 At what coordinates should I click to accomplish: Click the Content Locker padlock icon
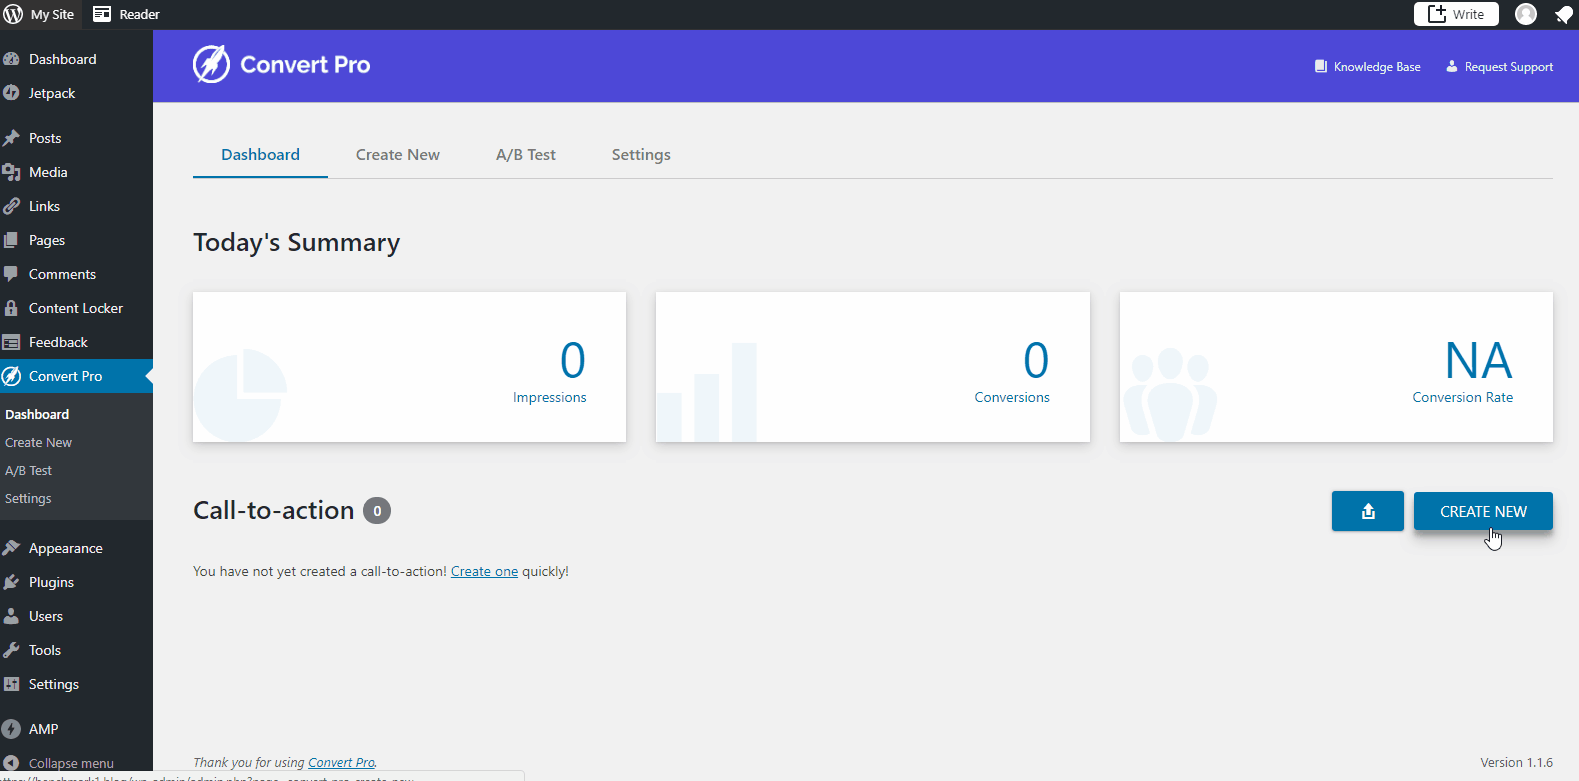(x=11, y=308)
